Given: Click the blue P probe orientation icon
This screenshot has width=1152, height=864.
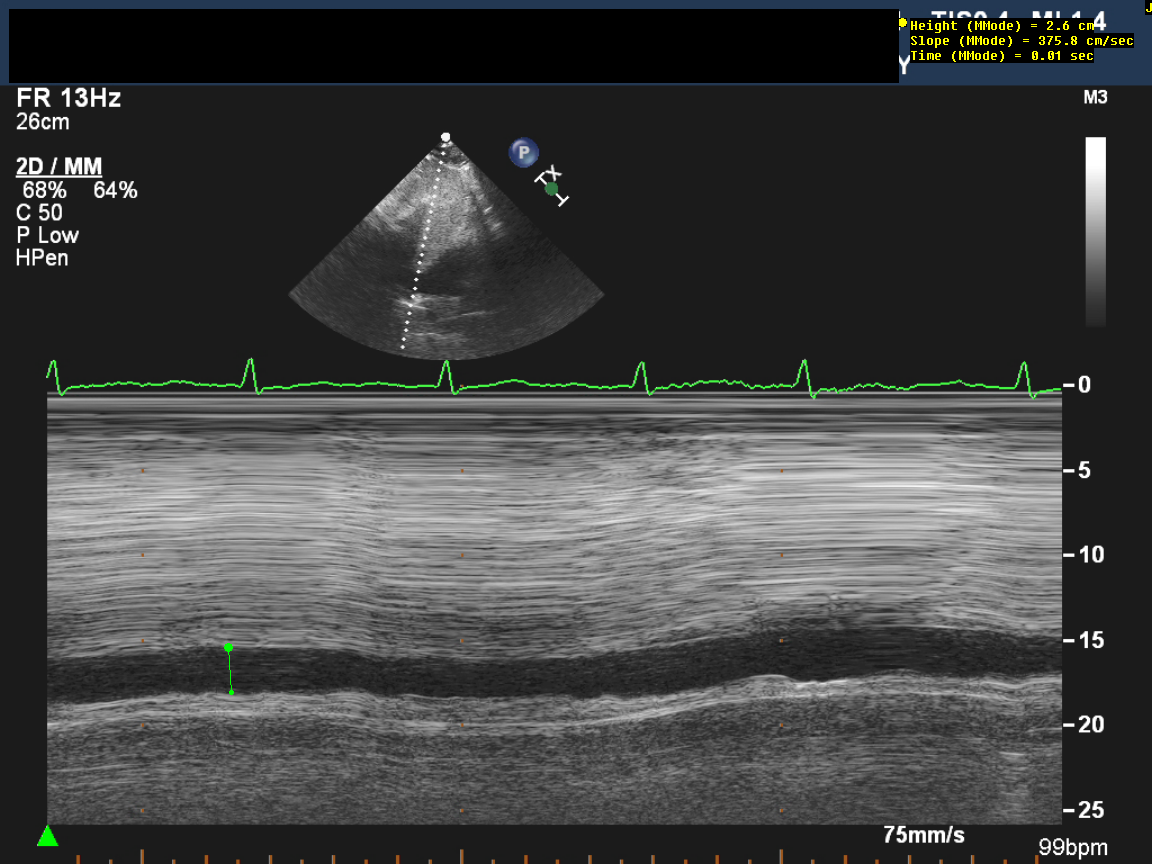Looking at the screenshot, I should [x=522, y=152].
